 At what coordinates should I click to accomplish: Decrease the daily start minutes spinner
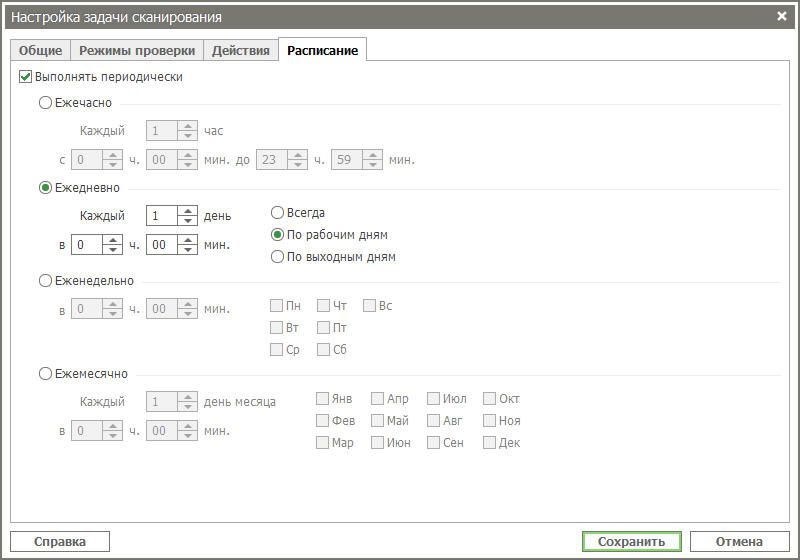[x=187, y=249]
